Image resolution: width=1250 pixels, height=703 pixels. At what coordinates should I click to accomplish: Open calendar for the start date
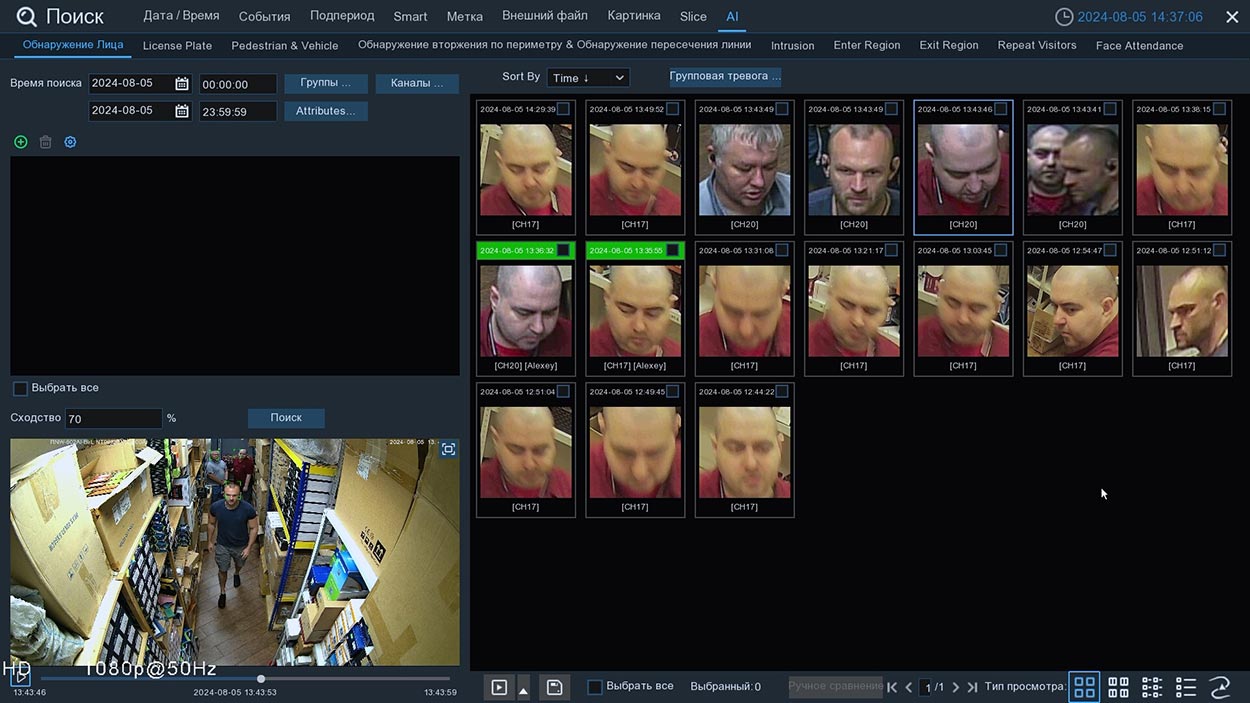pyautogui.click(x=181, y=84)
